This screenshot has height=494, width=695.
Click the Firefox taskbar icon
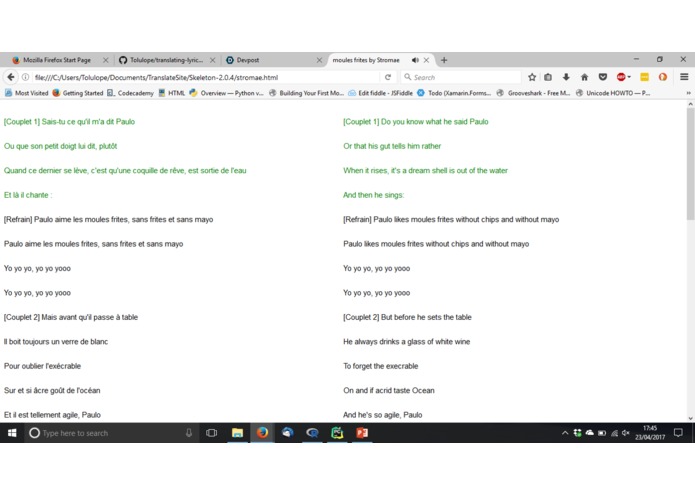point(262,433)
